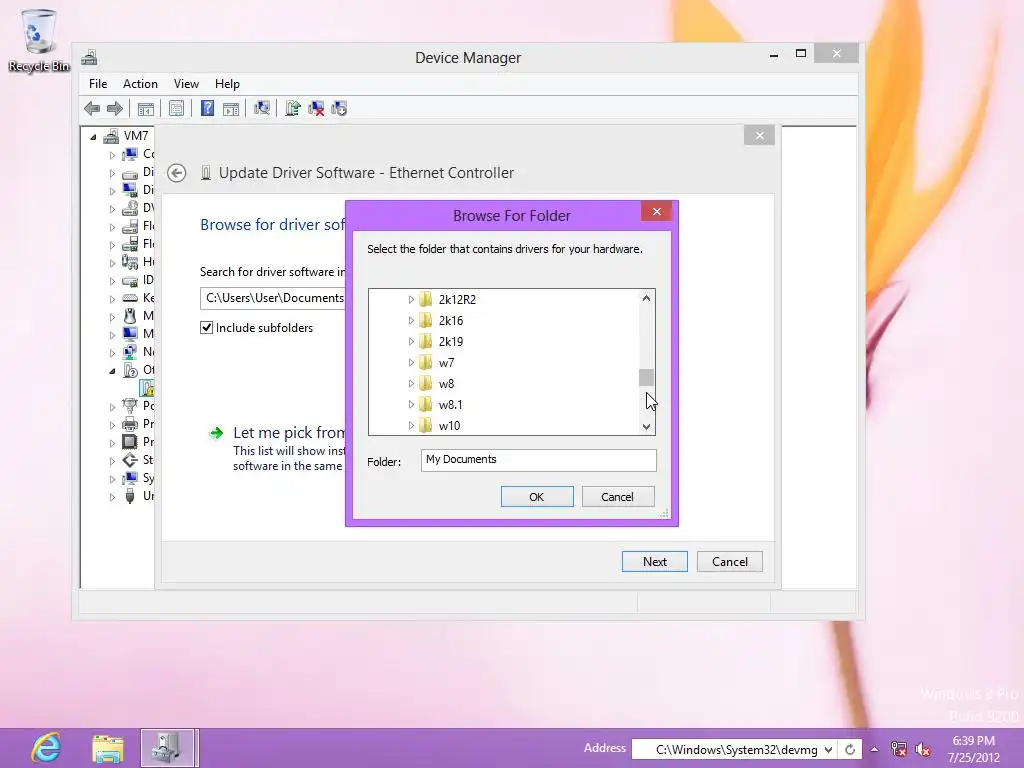Click the muted volume tray icon

pos(923,749)
